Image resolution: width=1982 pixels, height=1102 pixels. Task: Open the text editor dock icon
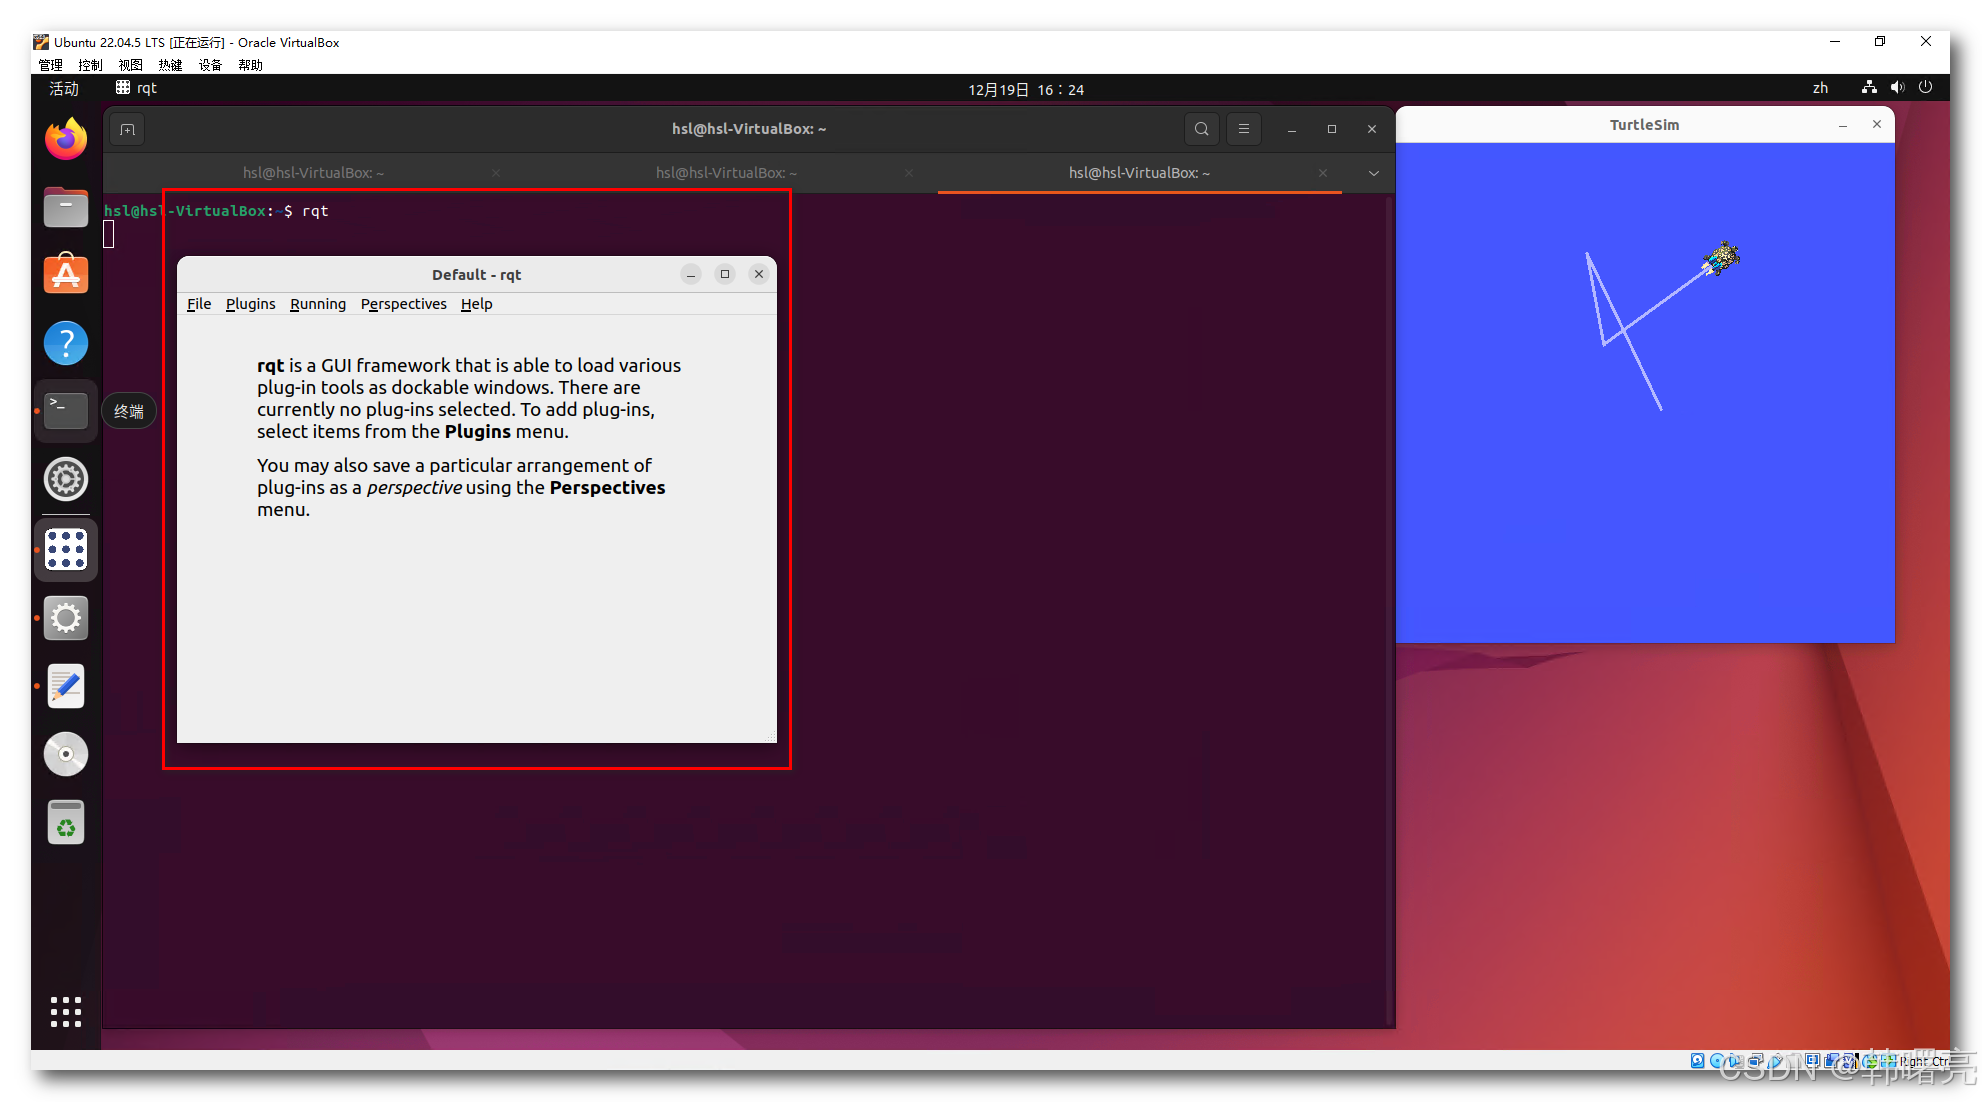[x=66, y=686]
